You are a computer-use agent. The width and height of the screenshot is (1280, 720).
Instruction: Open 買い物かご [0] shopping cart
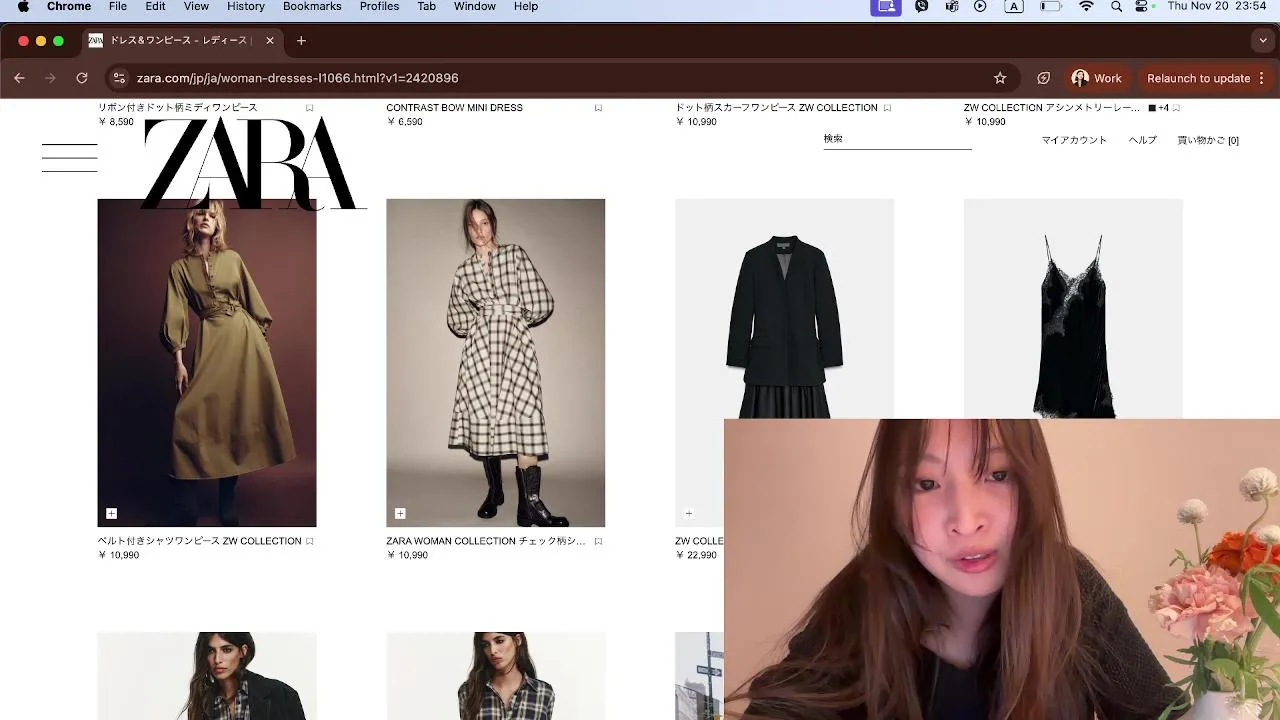[1208, 141]
